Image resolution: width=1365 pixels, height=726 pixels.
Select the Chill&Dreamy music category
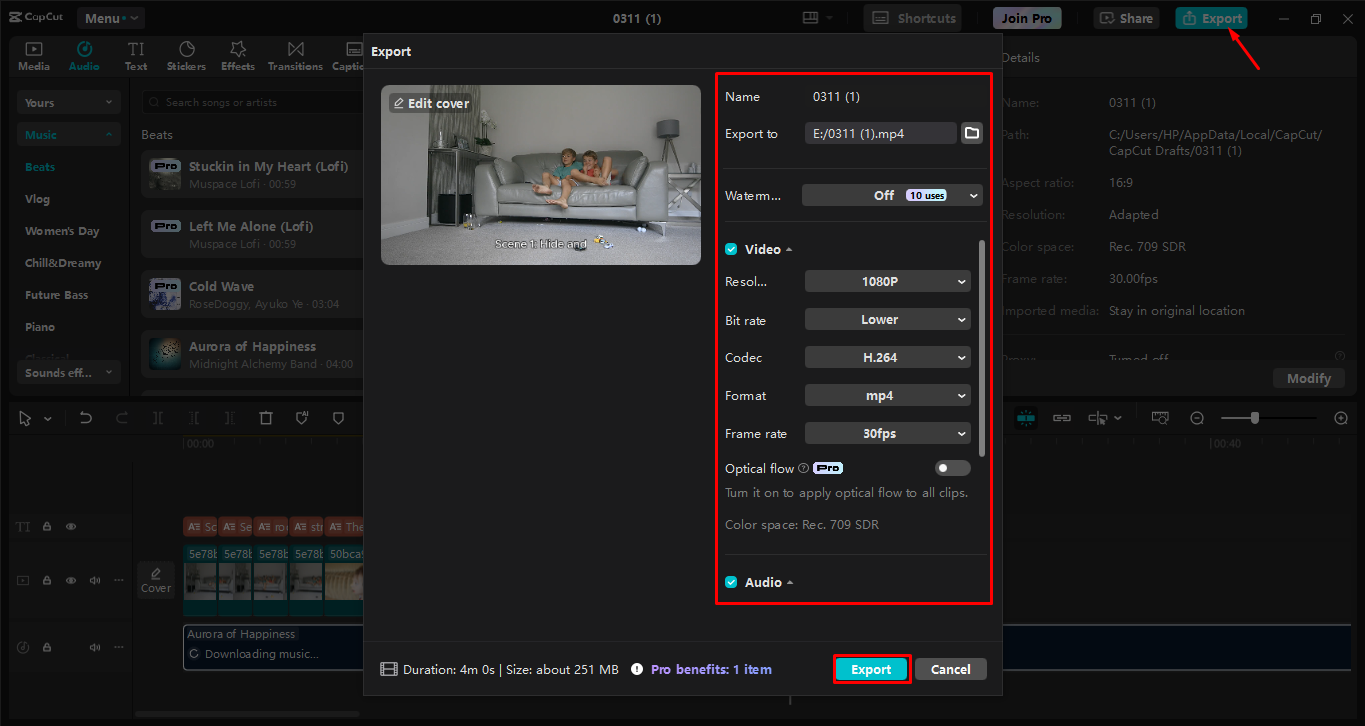coord(63,263)
